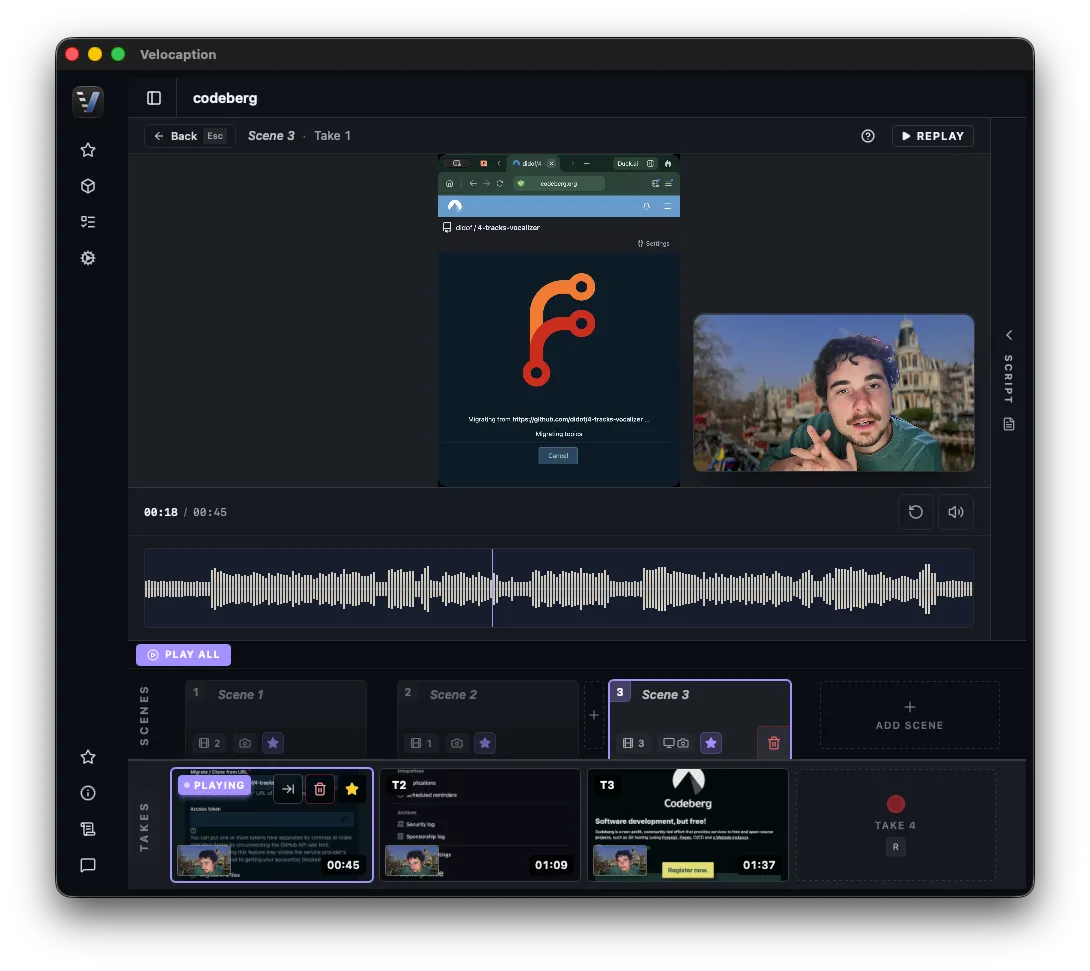Screen dimensions: 1090x971
Task: Open the star icon under the Velocaption logo
Action: pyautogui.click(x=88, y=150)
